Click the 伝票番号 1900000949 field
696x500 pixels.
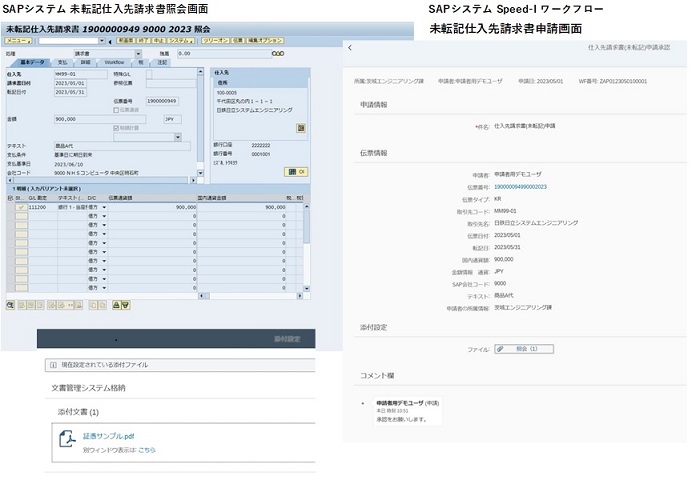click(162, 101)
